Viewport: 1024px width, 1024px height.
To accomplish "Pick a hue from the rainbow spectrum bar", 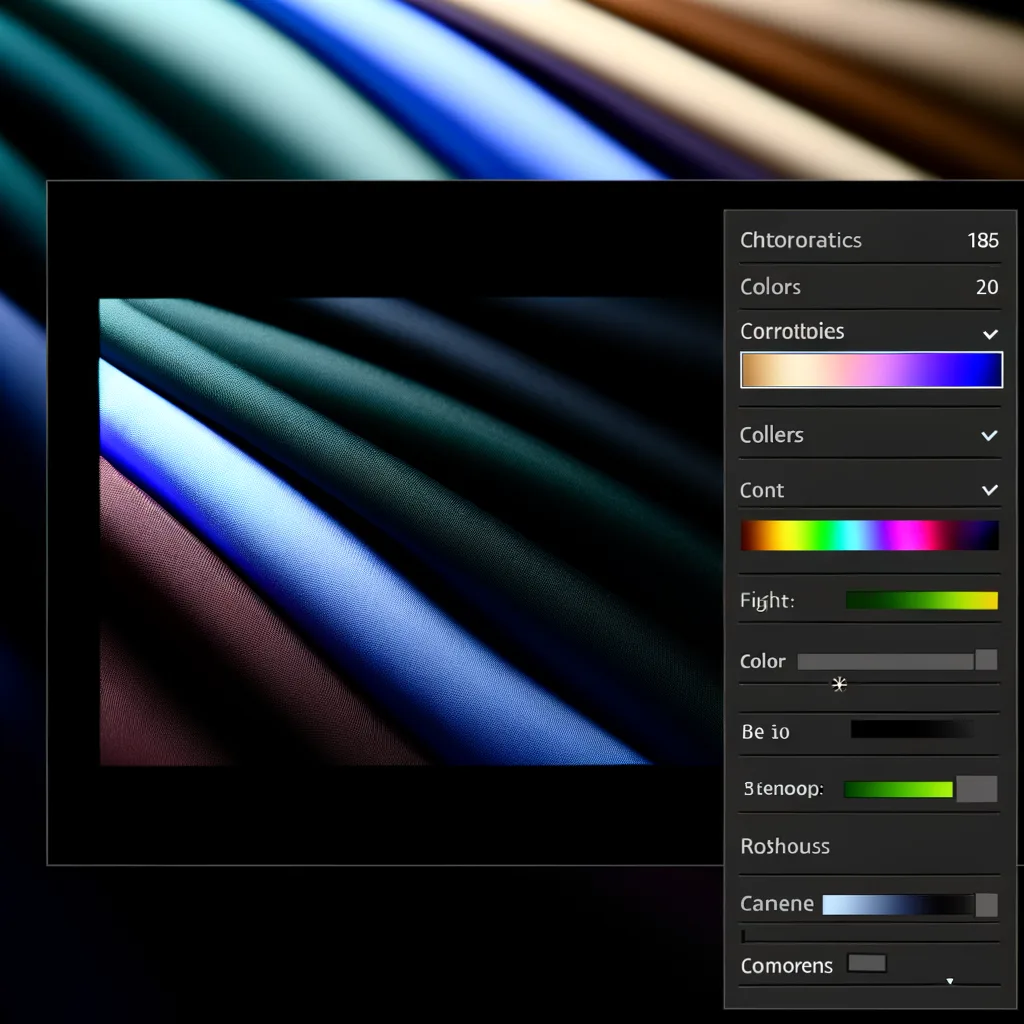I will [x=868, y=536].
